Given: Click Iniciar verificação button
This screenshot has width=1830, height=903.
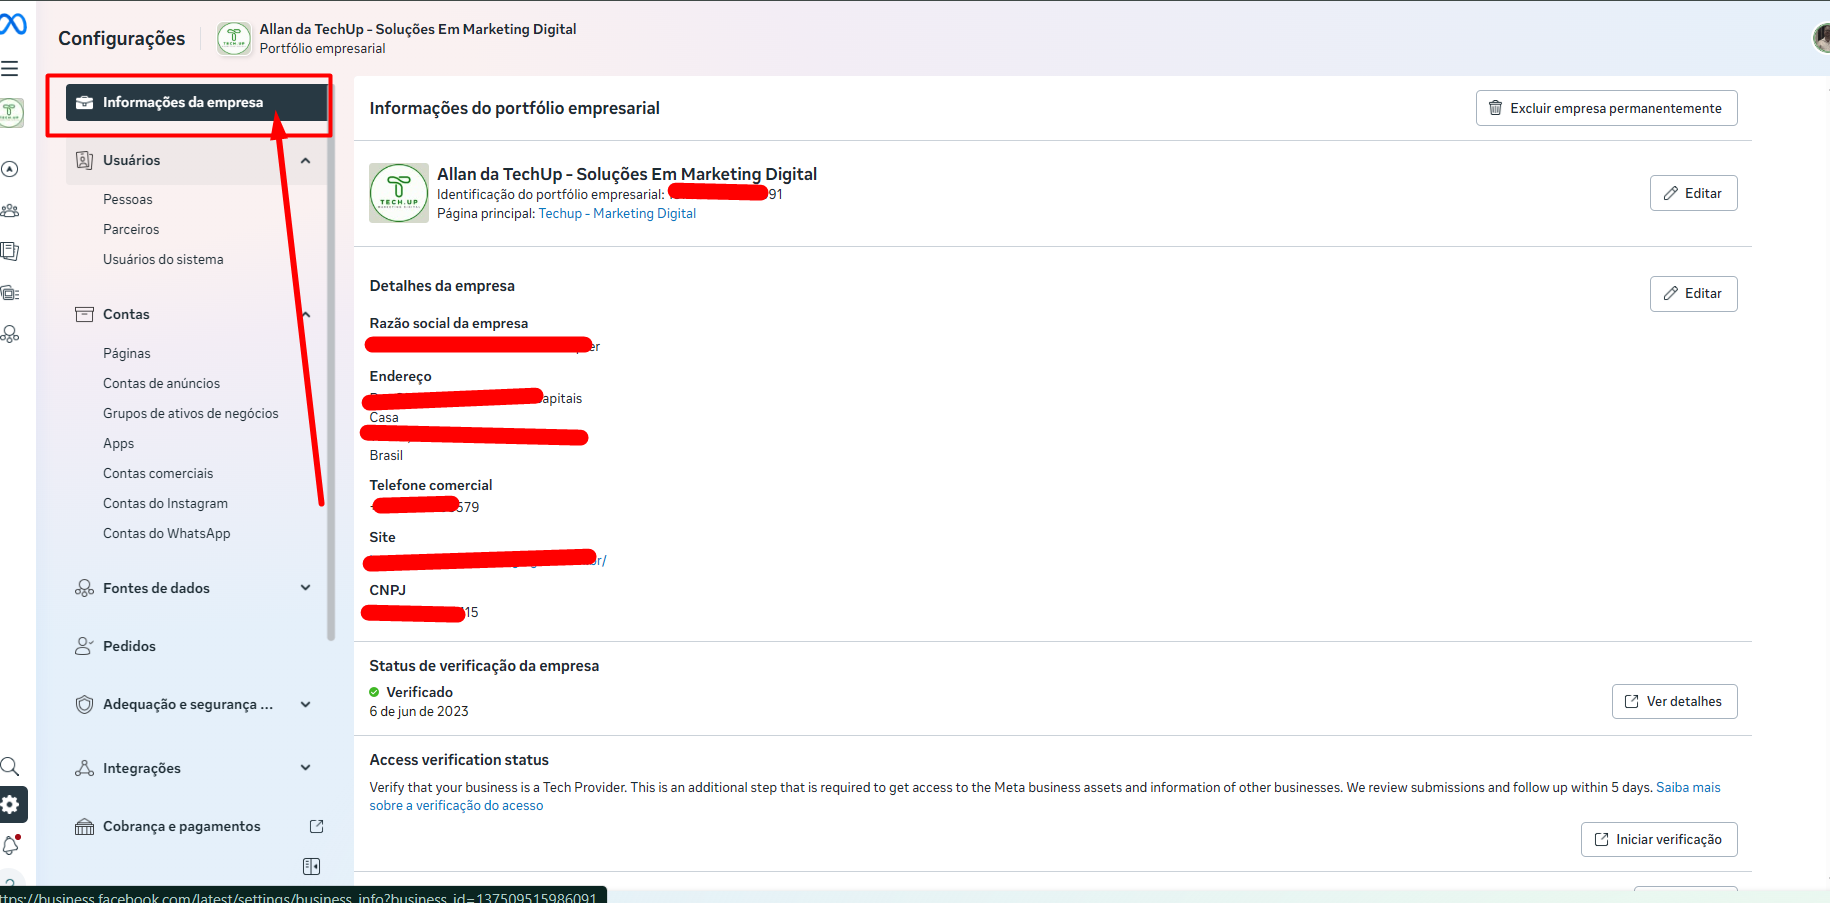Looking at the screenshot, I should 1659,839.
